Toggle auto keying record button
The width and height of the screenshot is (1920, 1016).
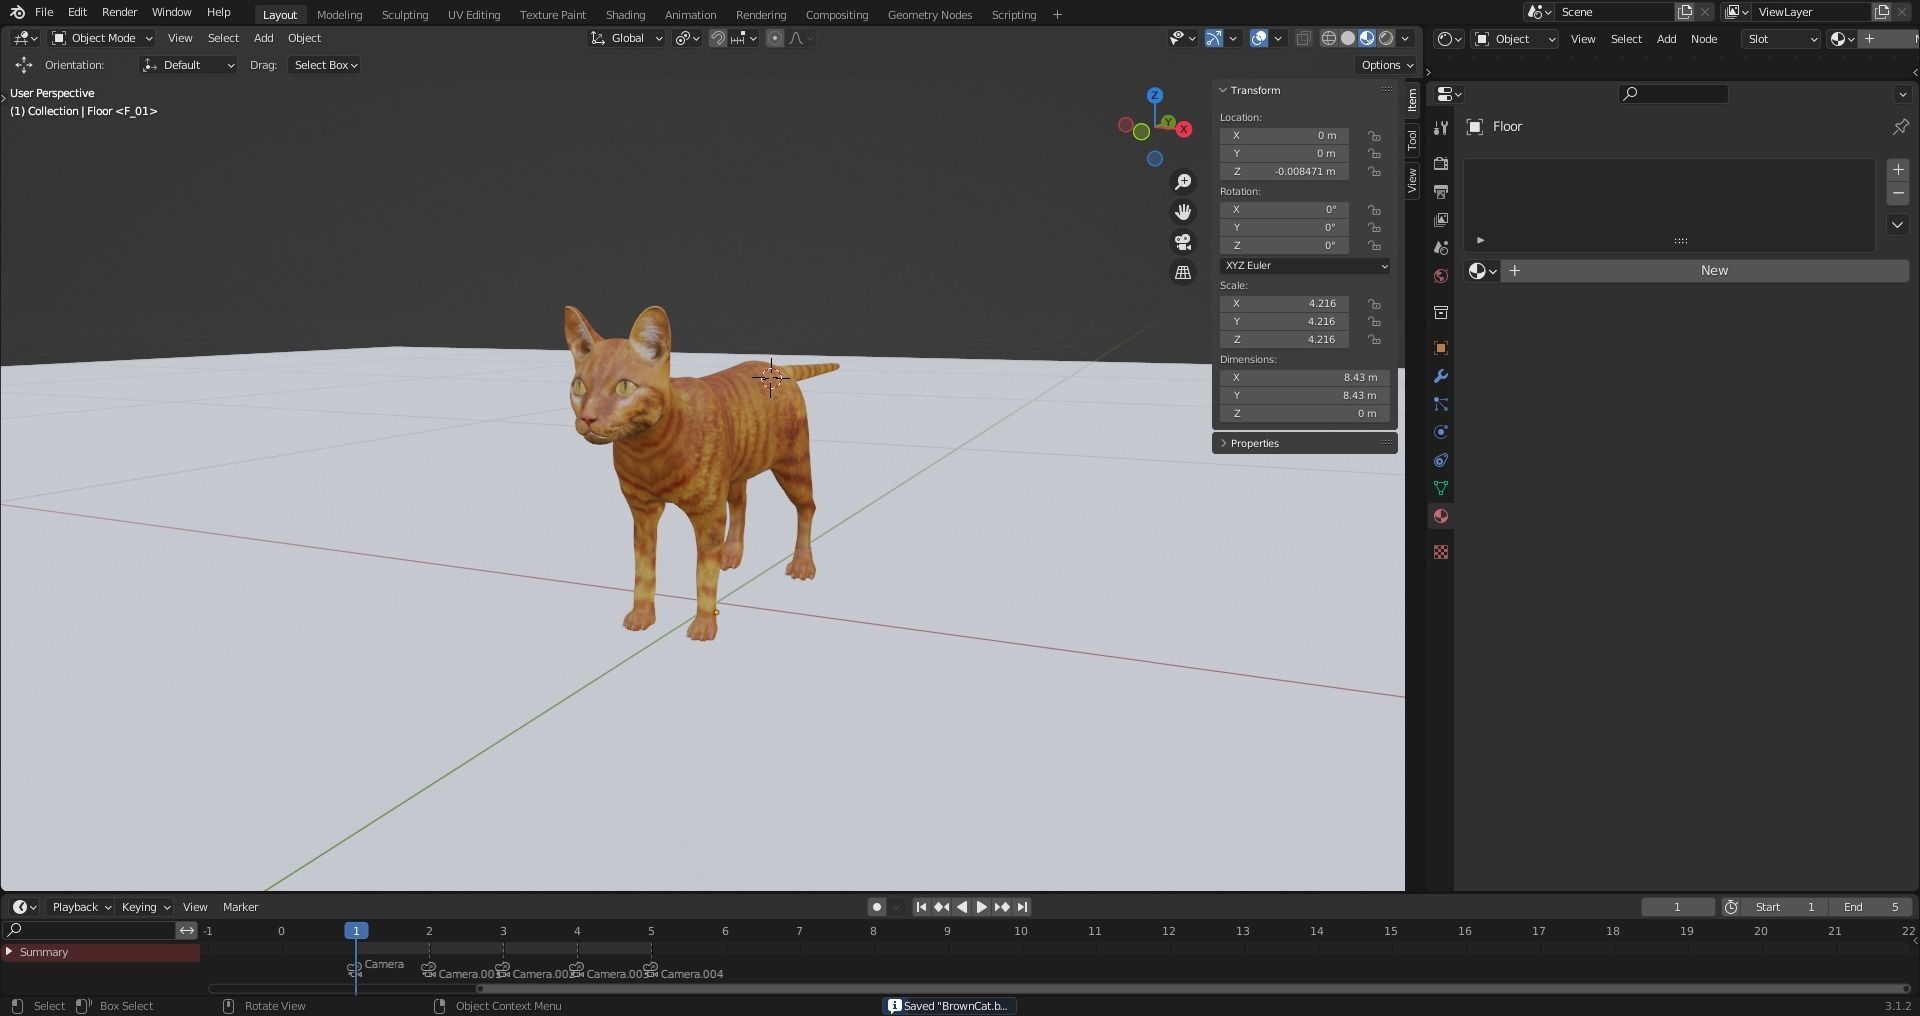(877, 907)
